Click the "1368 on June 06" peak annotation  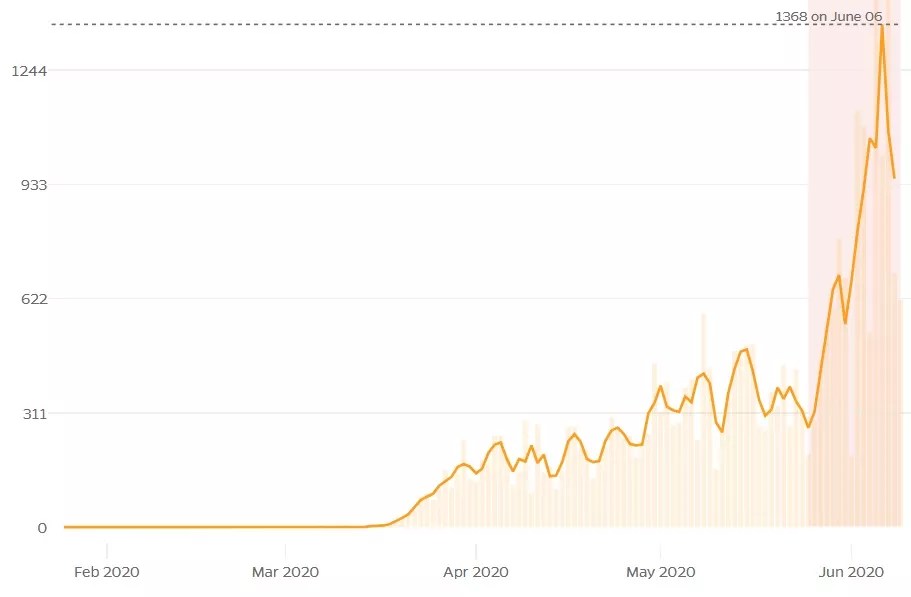tap(828, 16)
